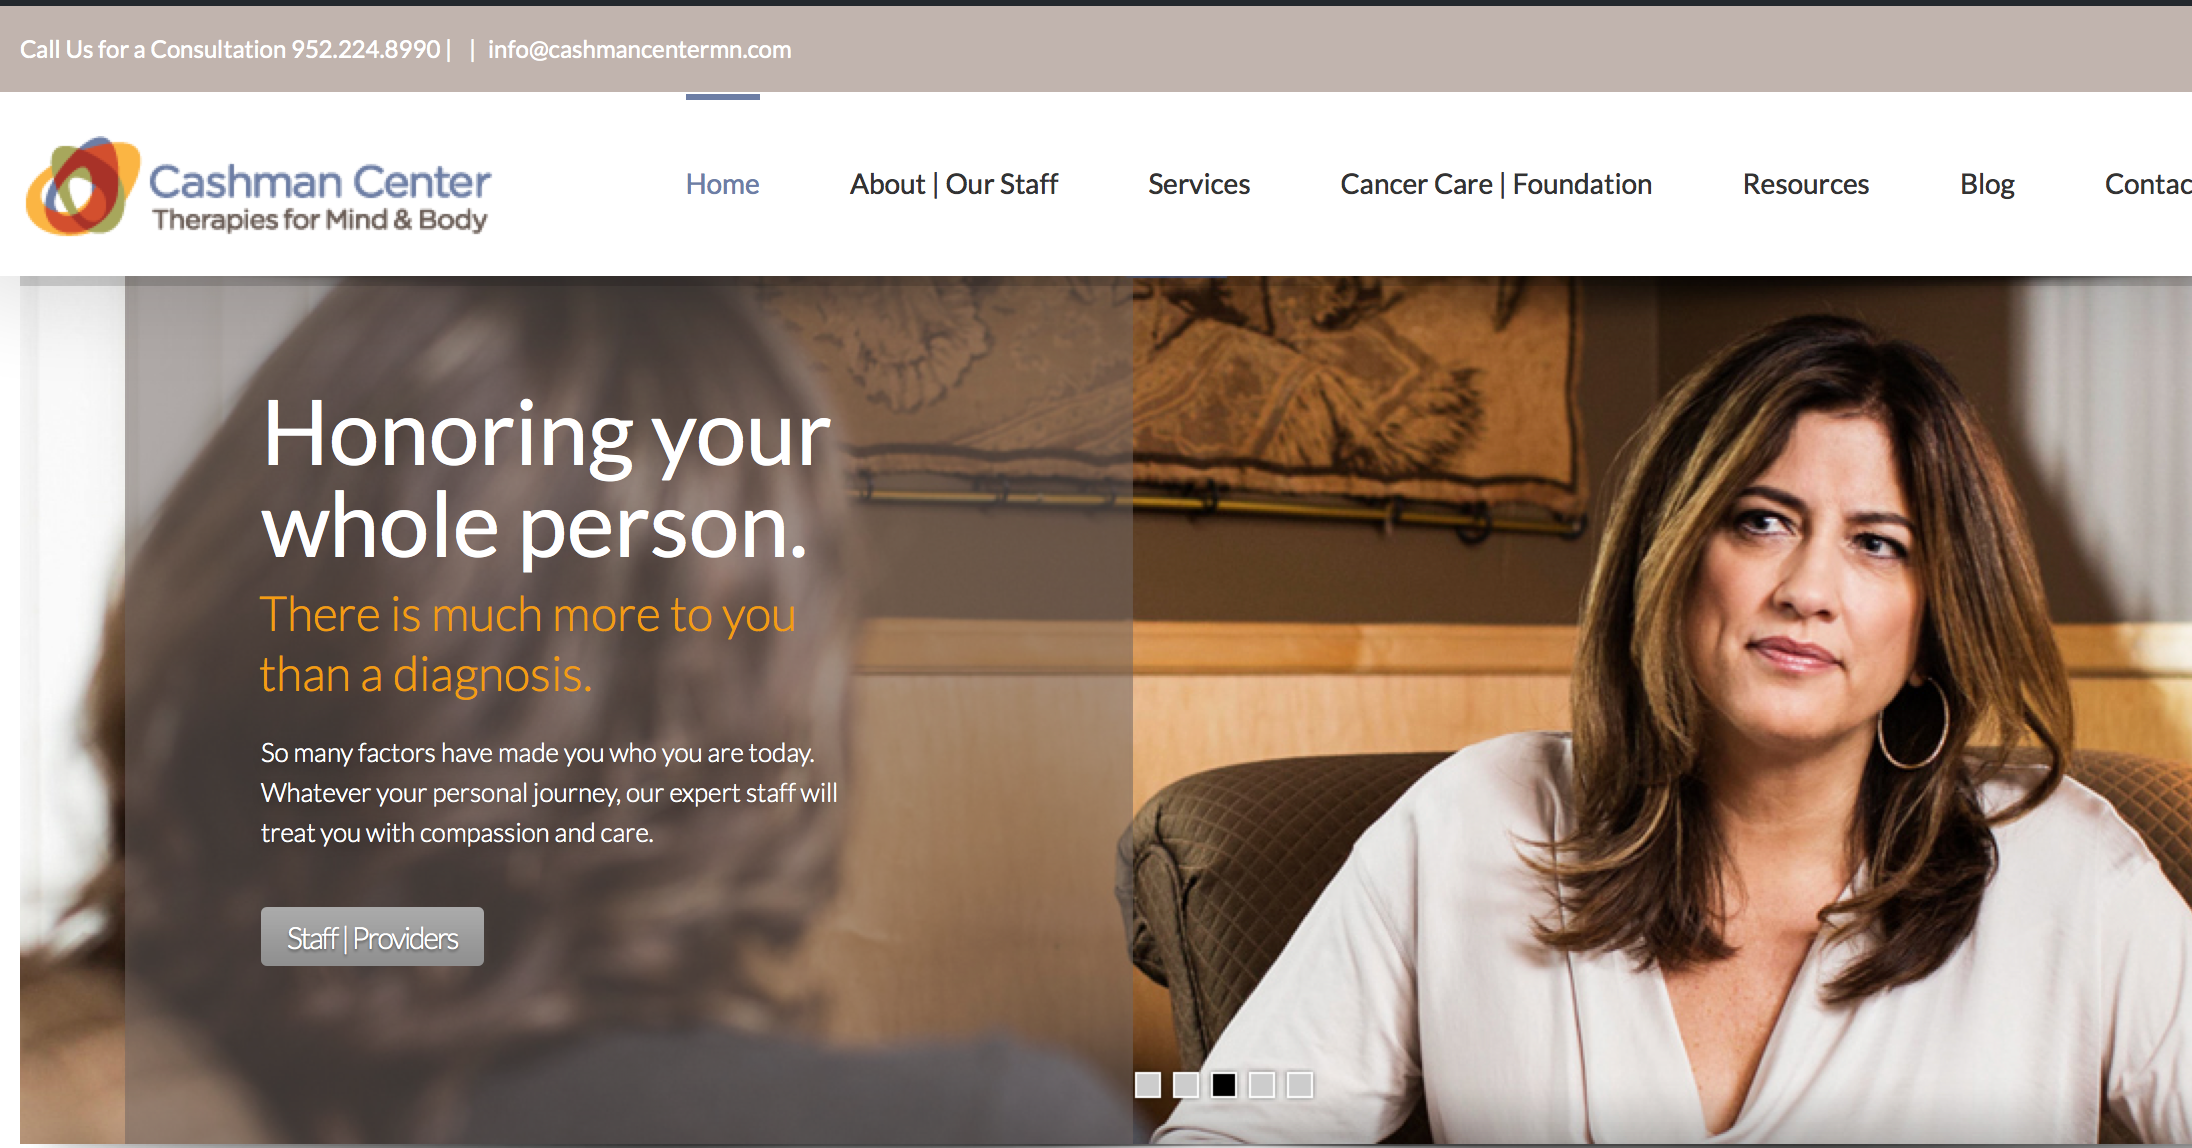The height and width of the screenshot is (1148, 2192).
Task: Open the Contact menu item
Action: pos(2148,184)
